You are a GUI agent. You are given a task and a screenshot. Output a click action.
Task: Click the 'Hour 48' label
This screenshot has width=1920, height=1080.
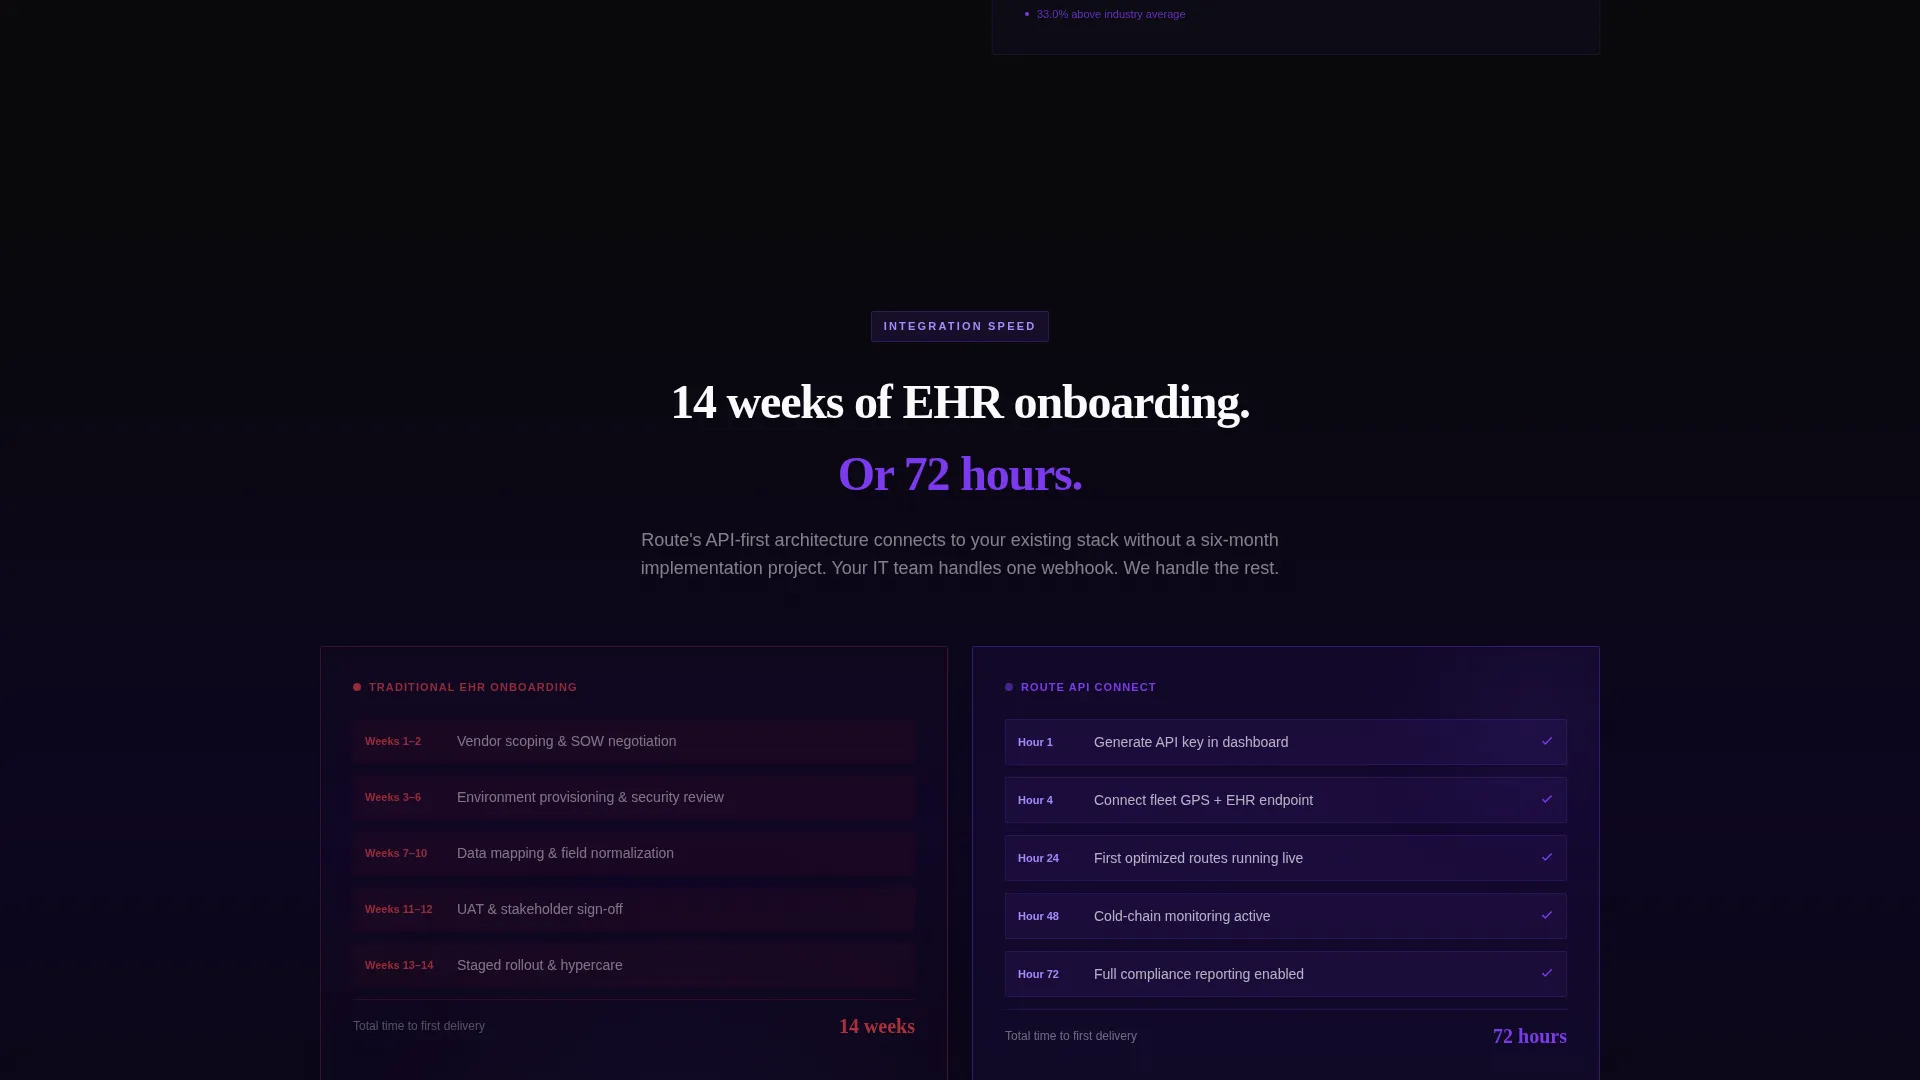point(1038,916)
